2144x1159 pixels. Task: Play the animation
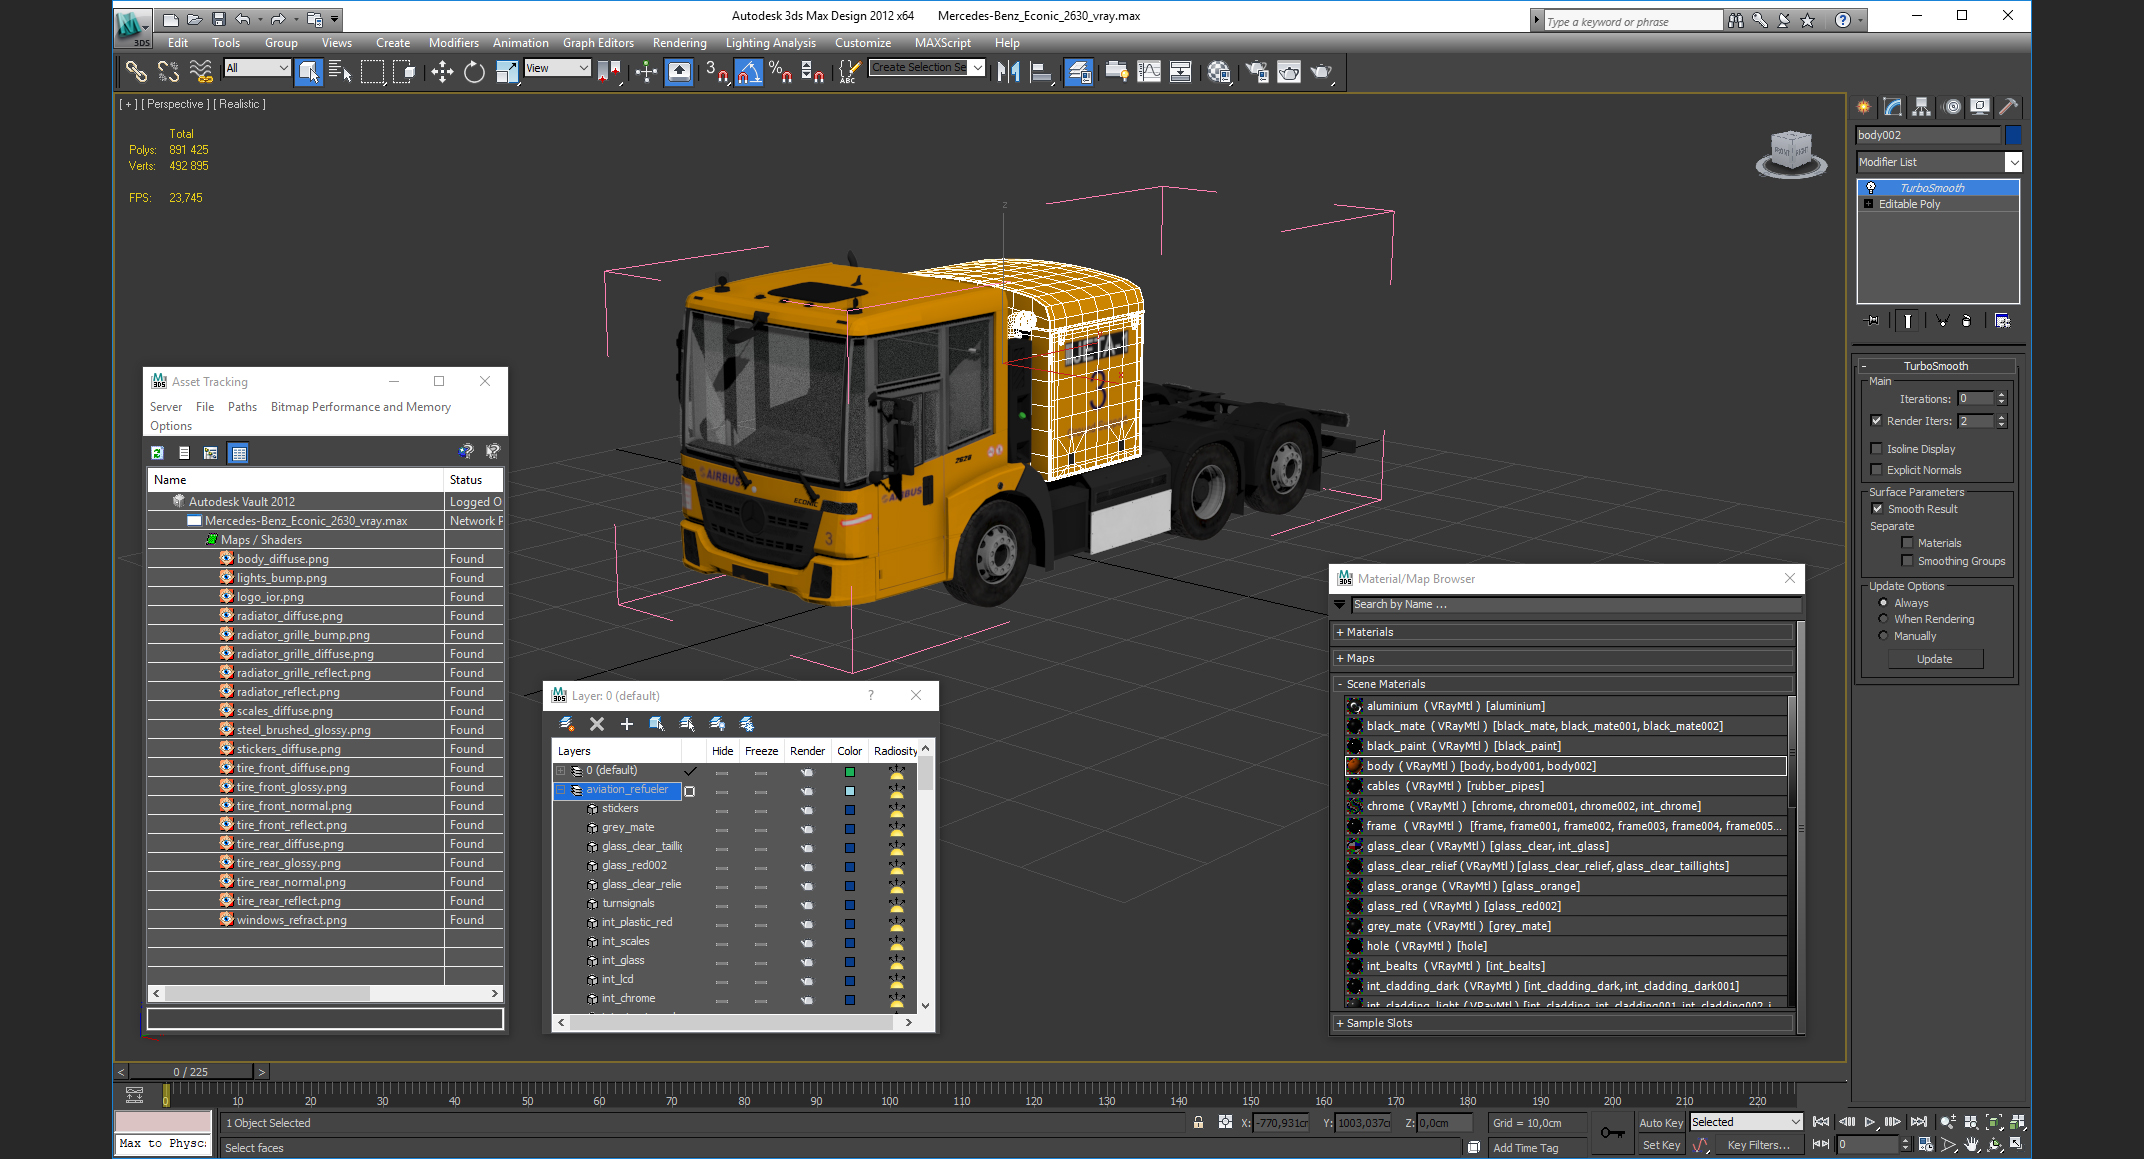click(1869, 1122)
